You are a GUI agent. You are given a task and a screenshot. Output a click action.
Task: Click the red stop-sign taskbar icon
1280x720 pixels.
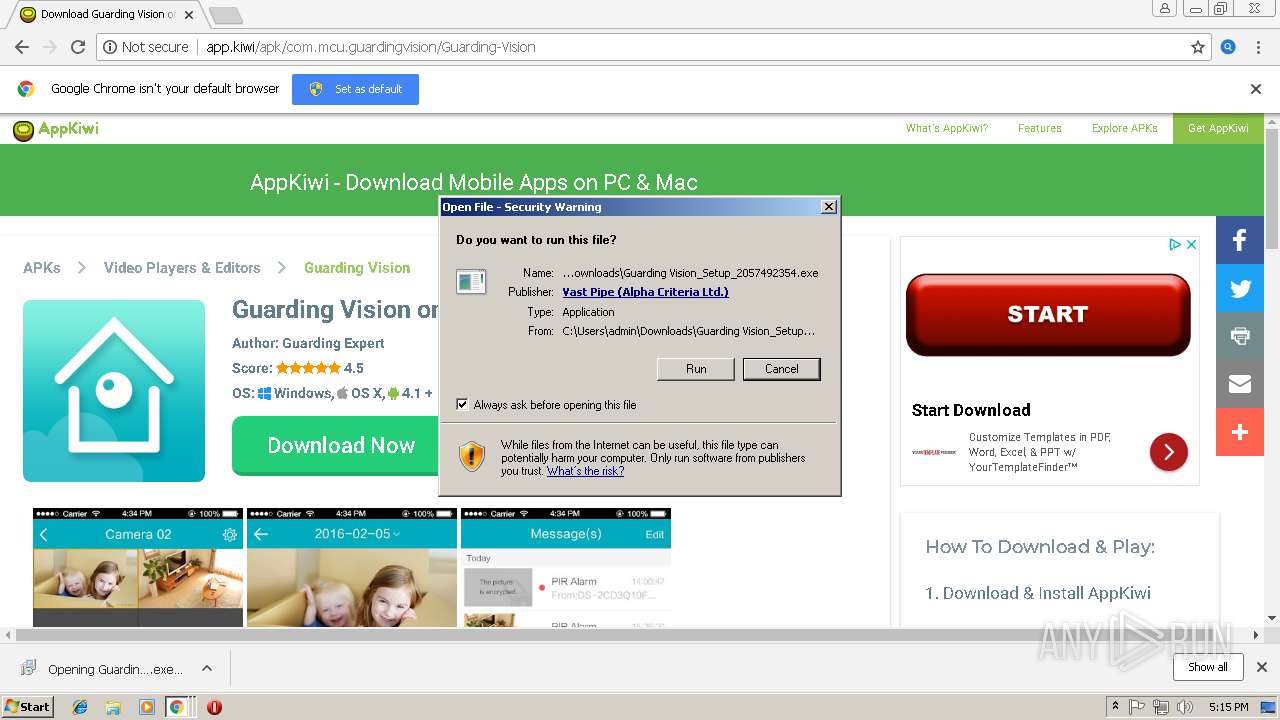tap(214, 707)
